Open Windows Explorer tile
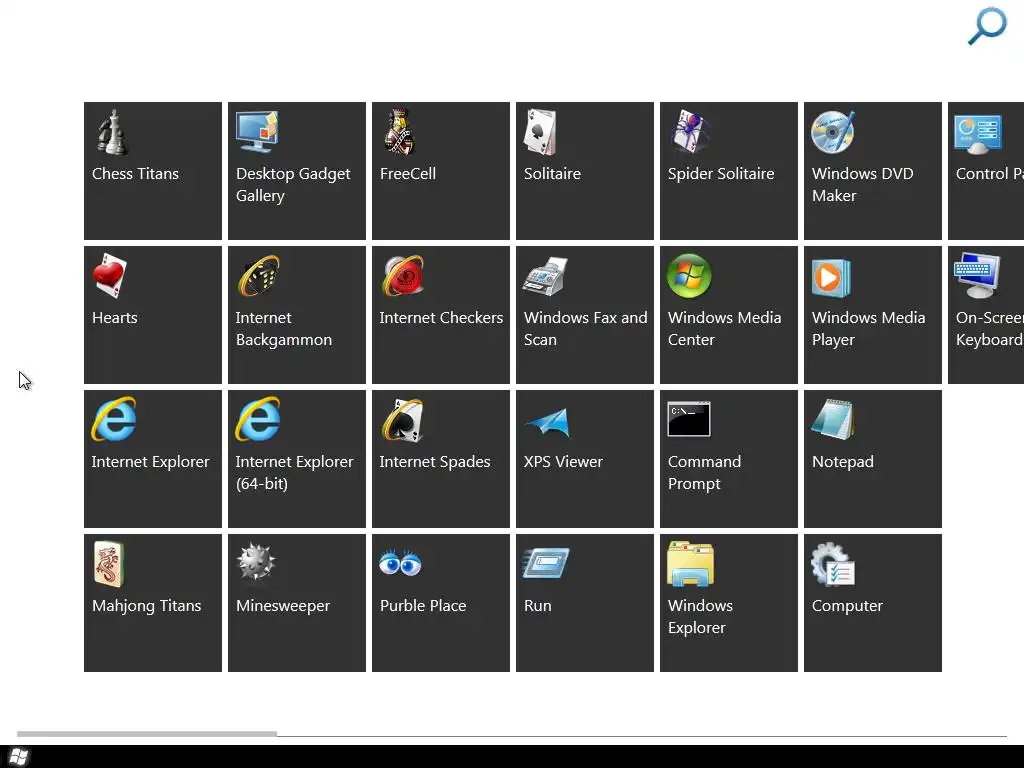Screen dimensions: 1024x768 point(729,603)
